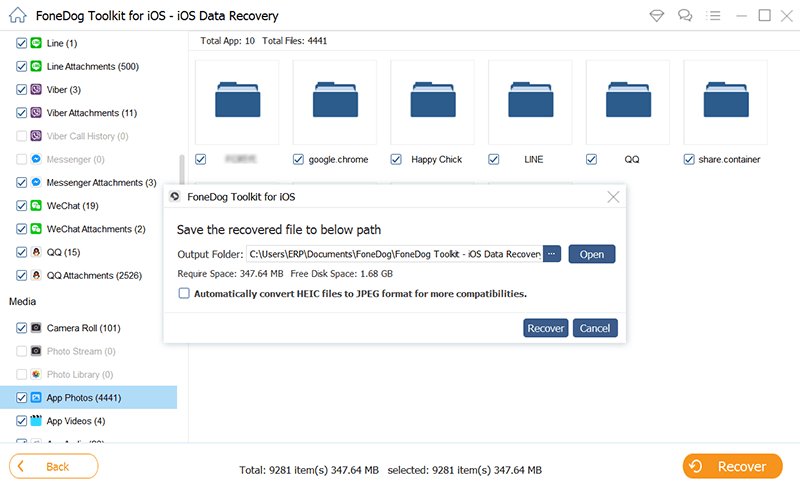Open the hamburger menu icon in title bar
Screen dimensions: 800x489
pyautogui.click(x=713, y=16)
